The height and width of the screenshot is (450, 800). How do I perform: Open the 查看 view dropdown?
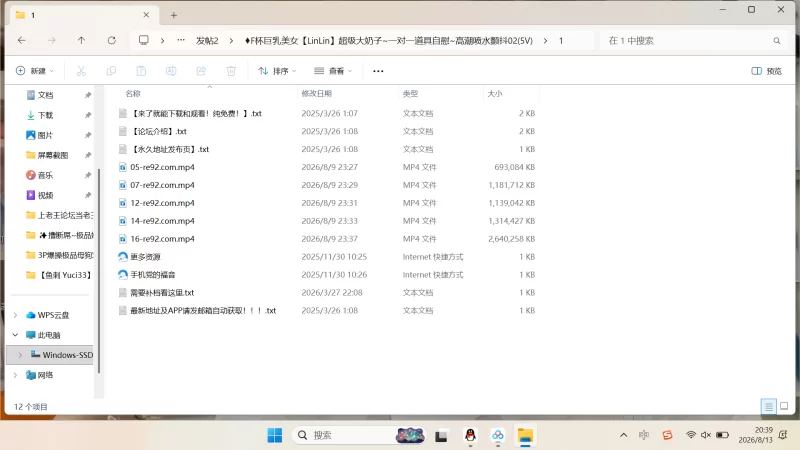[x=333, y=71]
